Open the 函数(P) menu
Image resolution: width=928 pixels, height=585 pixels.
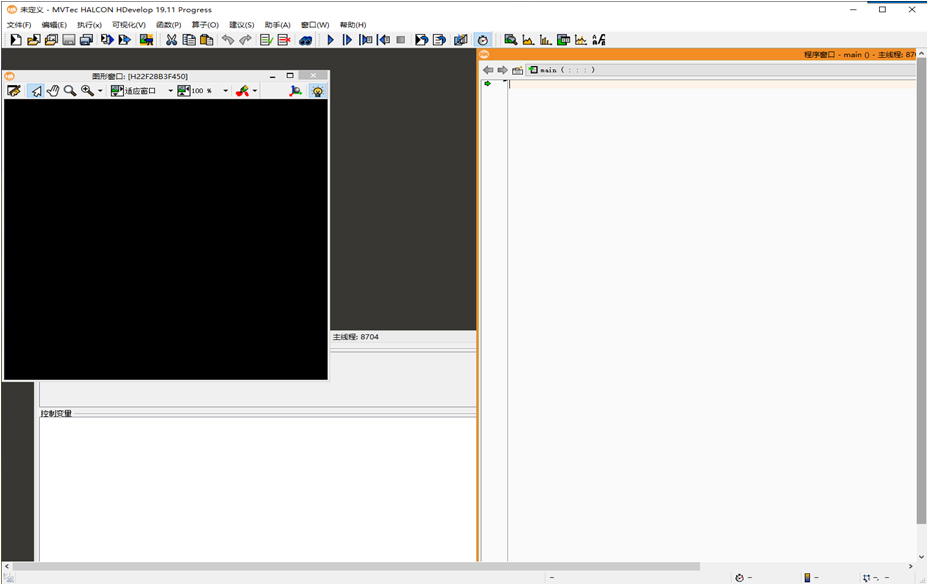click(169, 25)
